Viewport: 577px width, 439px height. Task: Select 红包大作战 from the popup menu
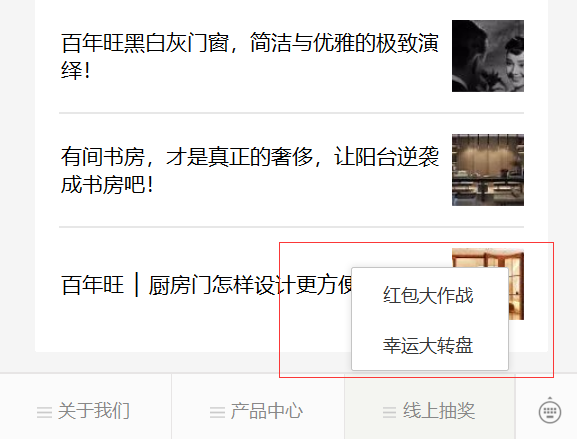[x=430, y=295]
